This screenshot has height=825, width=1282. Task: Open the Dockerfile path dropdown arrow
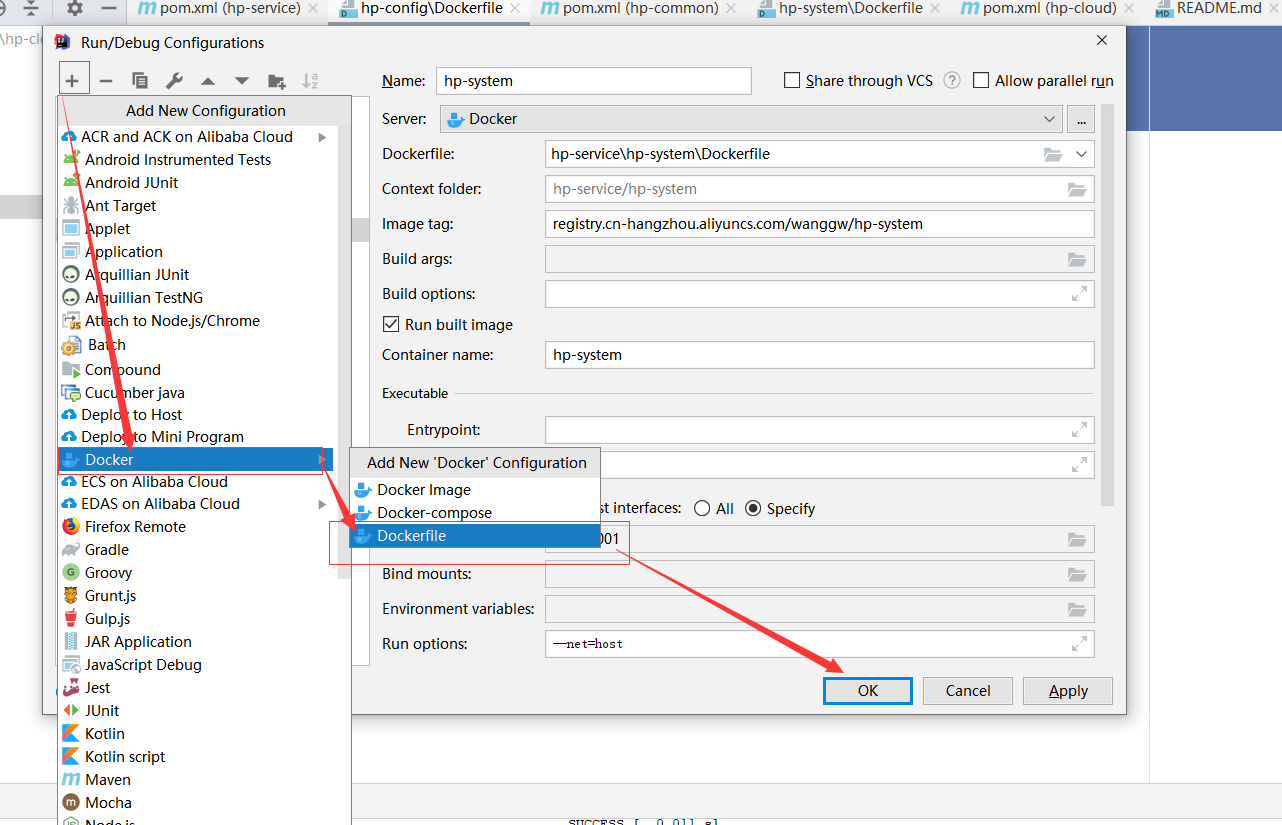point(1081,154)
